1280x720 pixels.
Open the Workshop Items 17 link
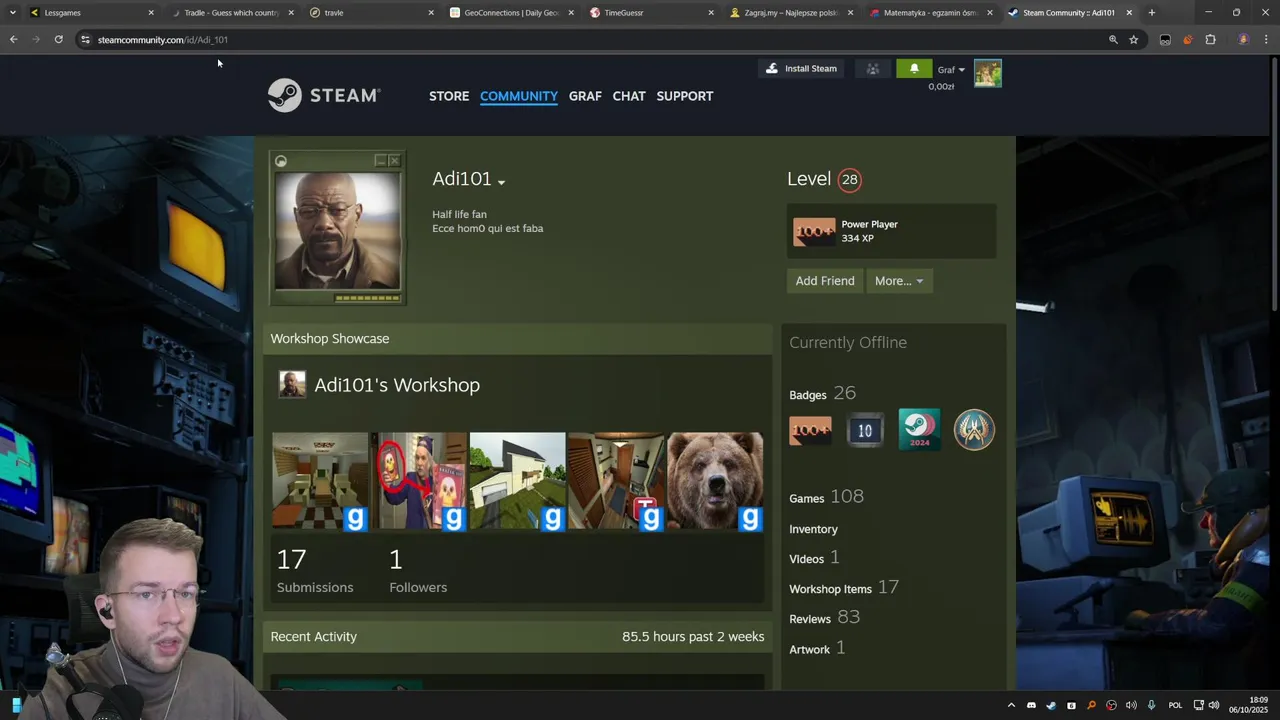click(x=844, y=588)
